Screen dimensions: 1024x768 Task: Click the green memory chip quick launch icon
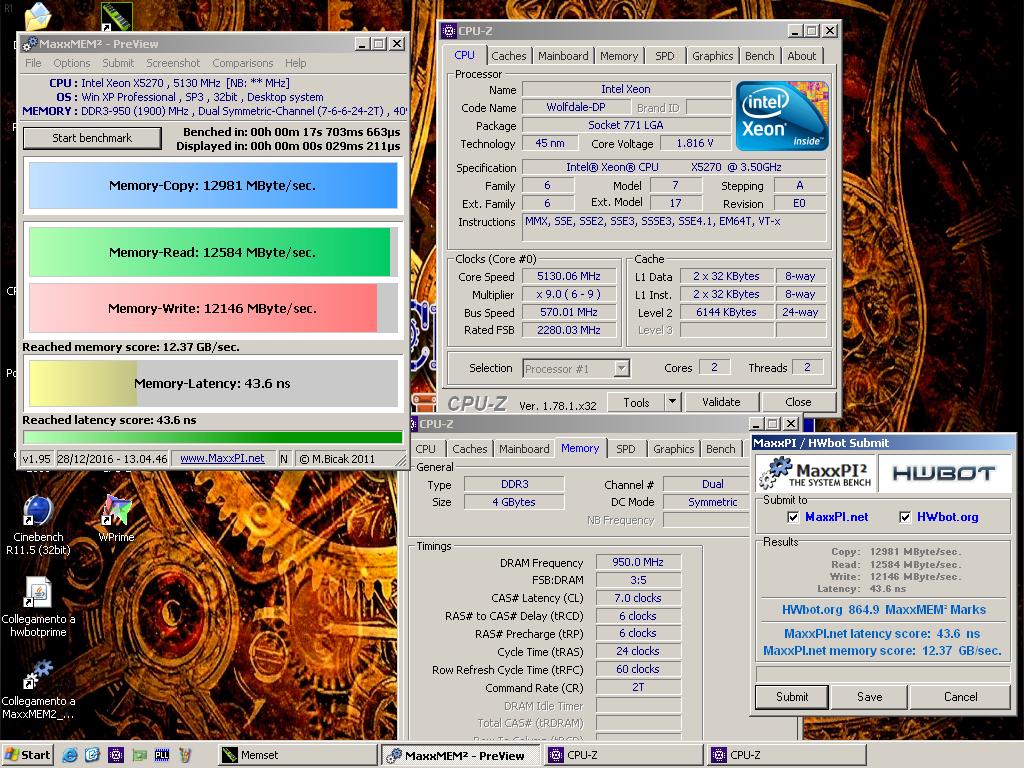click(139, 755)
